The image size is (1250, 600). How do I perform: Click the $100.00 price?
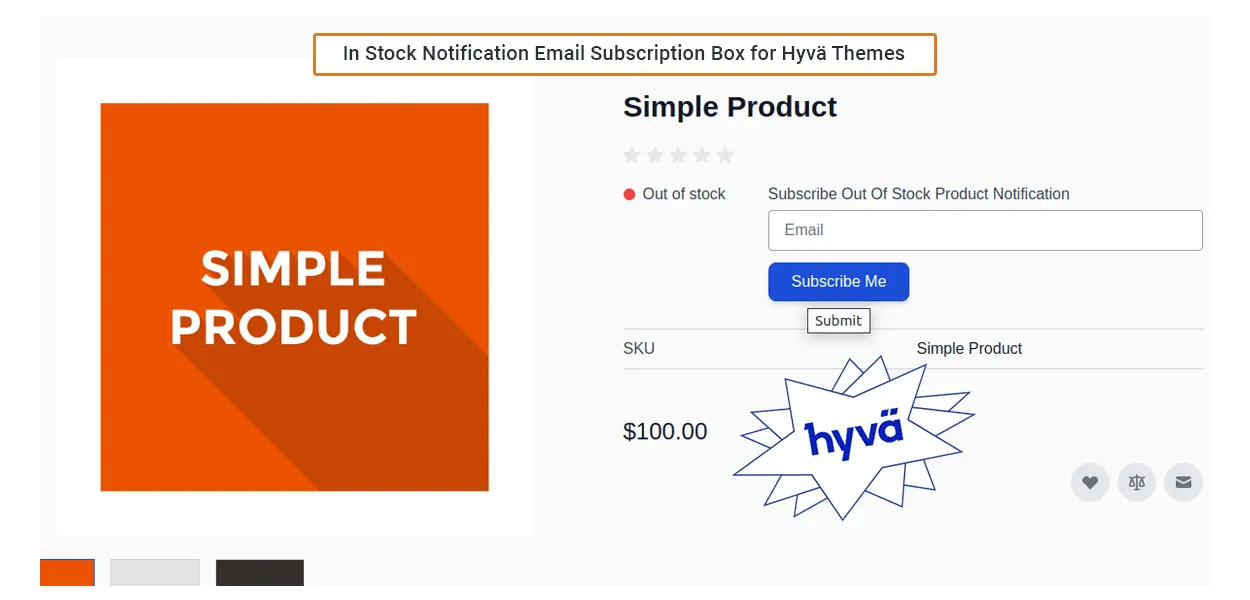[665, 432]
